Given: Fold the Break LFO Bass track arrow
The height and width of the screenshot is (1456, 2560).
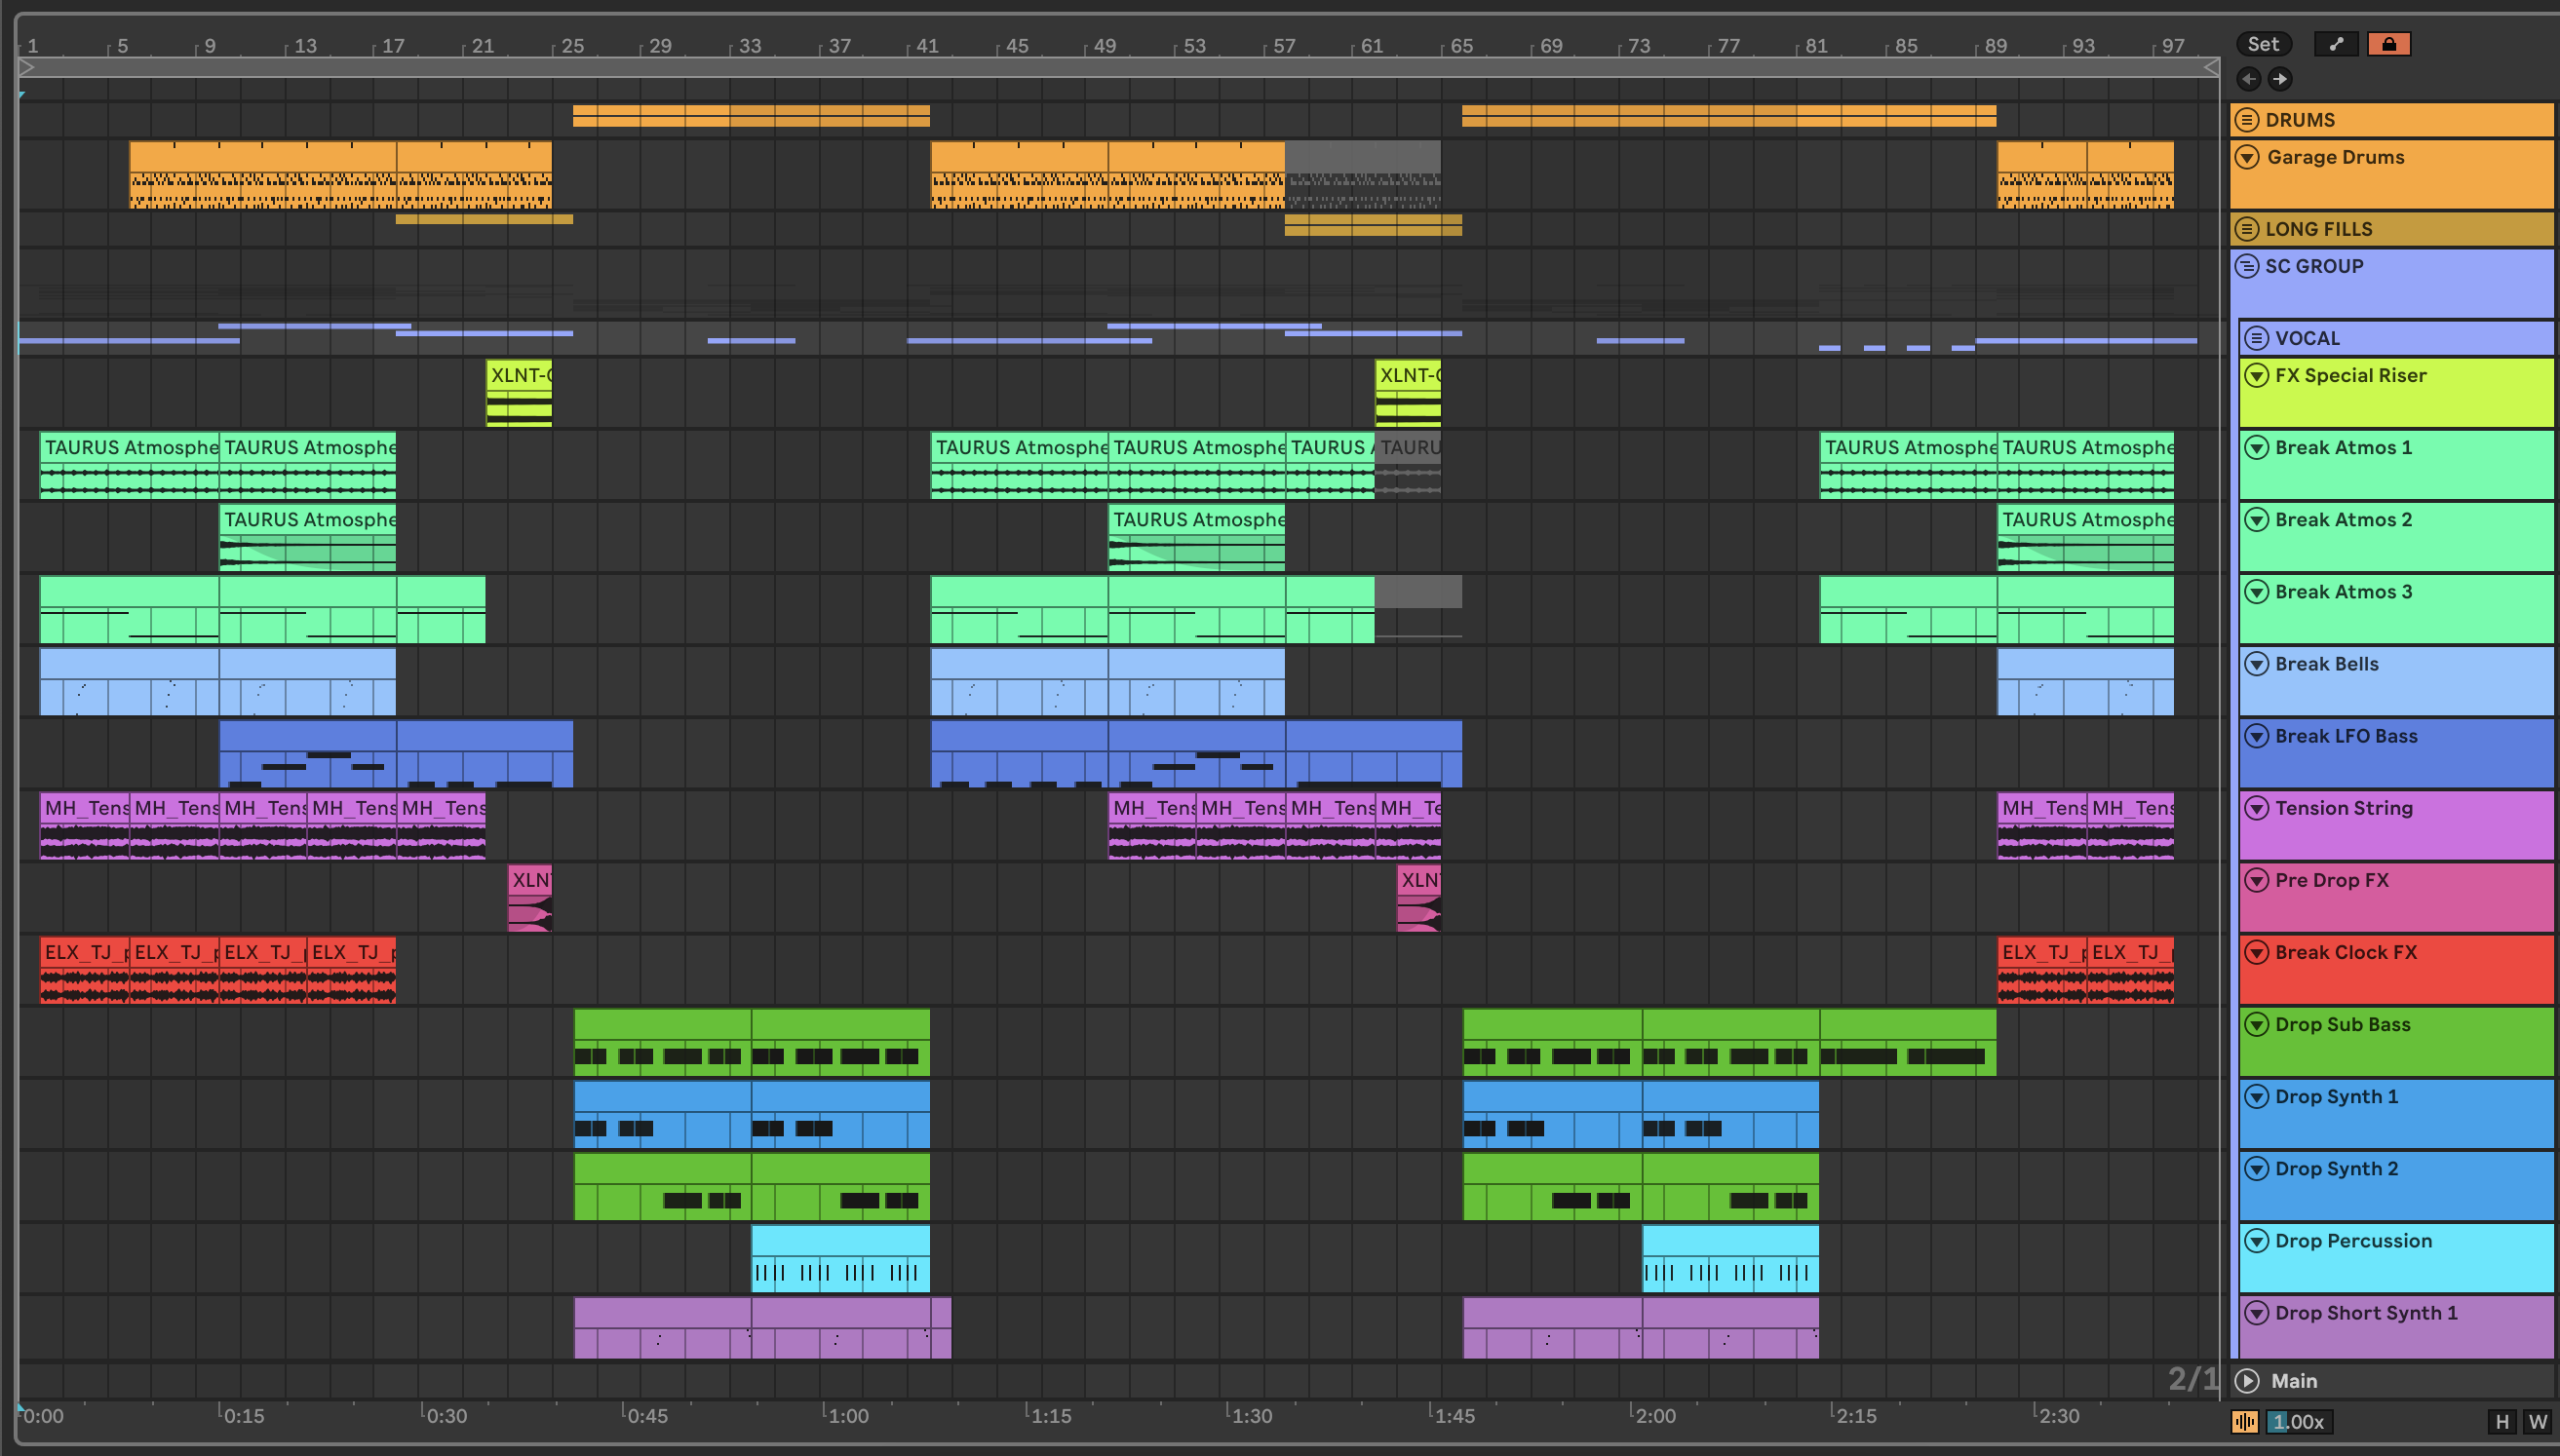Looking at the screenshot, I should 2256,736.
